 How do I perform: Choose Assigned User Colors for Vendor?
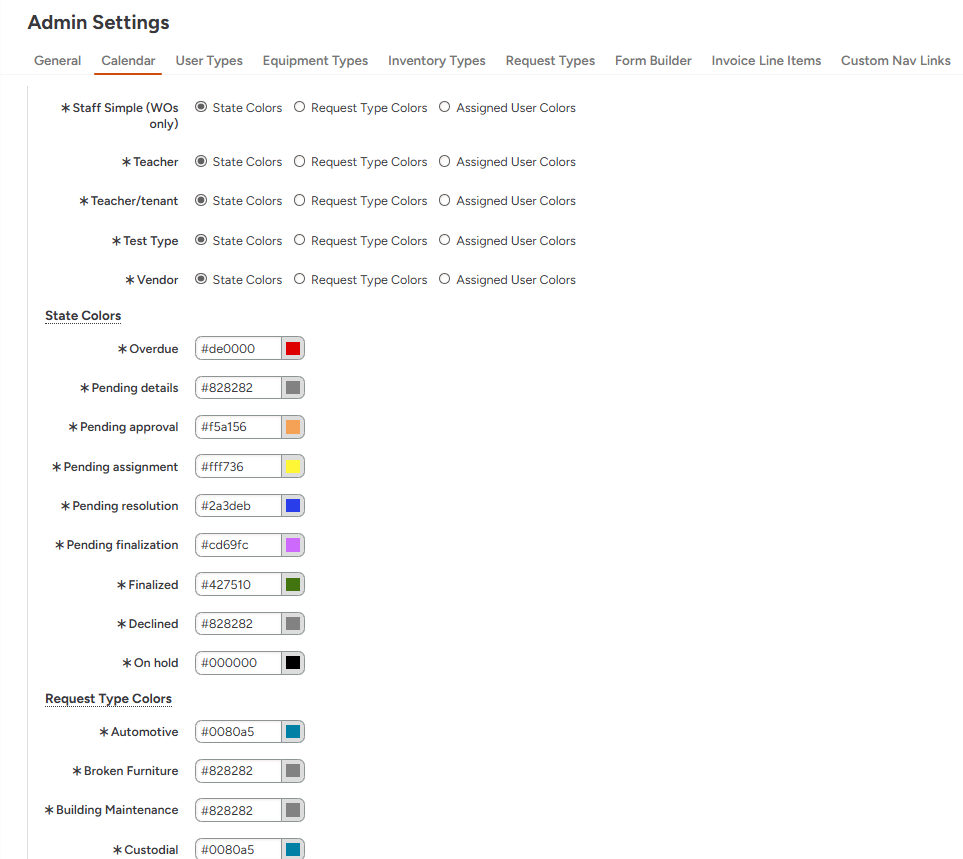coord(445,280)
